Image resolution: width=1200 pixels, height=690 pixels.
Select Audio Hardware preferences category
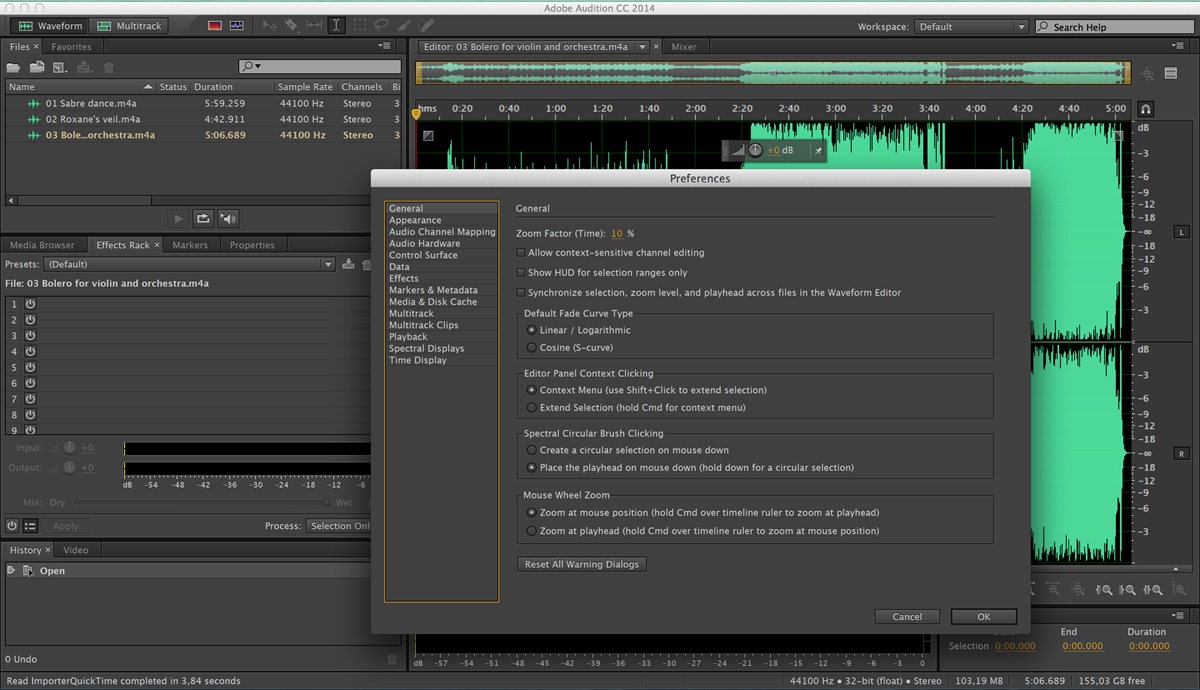point(425,243)
